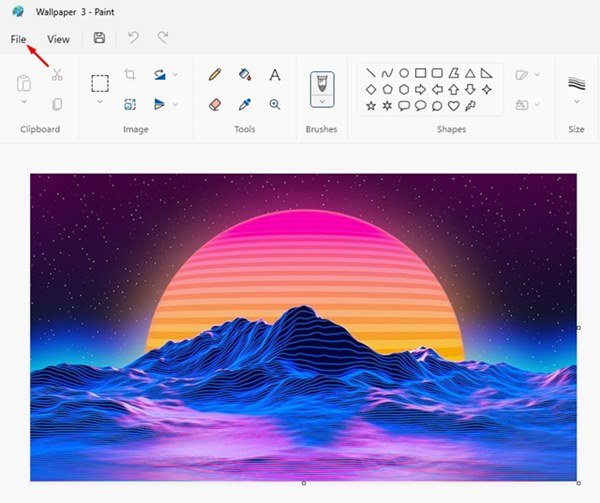Open the Rotate dropdown arrow
Screen dimensions: 600x503
click(175, 74)
